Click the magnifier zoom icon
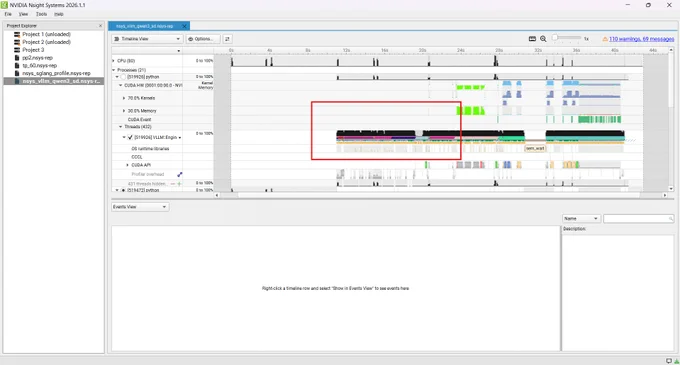 (543, 39)
